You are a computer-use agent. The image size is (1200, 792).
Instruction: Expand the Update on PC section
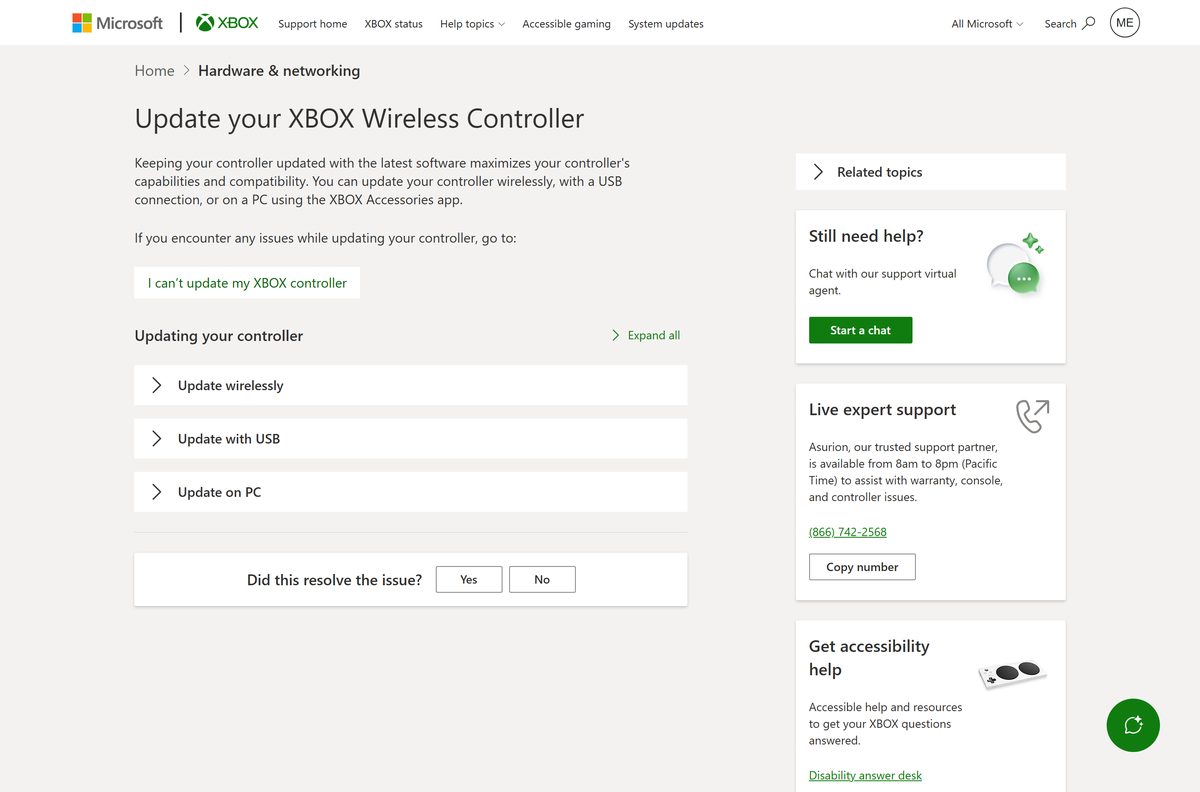click(x=411, y=492)
